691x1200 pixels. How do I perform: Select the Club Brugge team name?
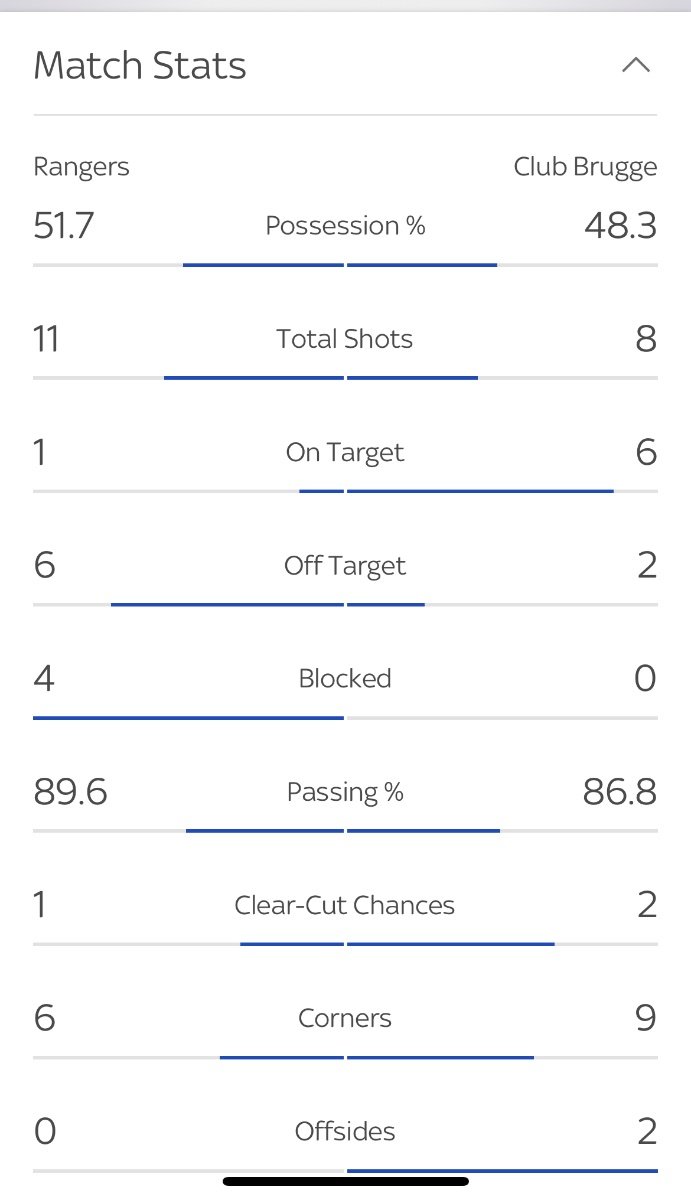[585, 166]
